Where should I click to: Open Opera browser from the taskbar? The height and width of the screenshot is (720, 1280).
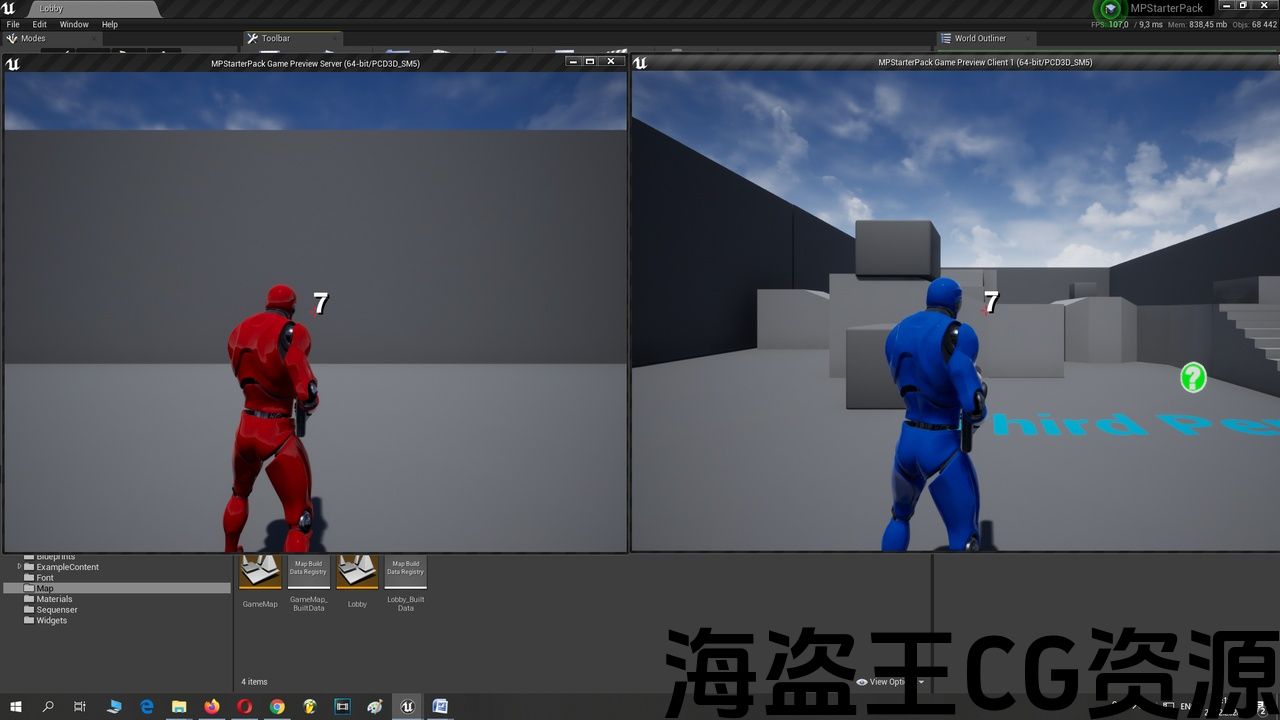(x=245, y=707)
